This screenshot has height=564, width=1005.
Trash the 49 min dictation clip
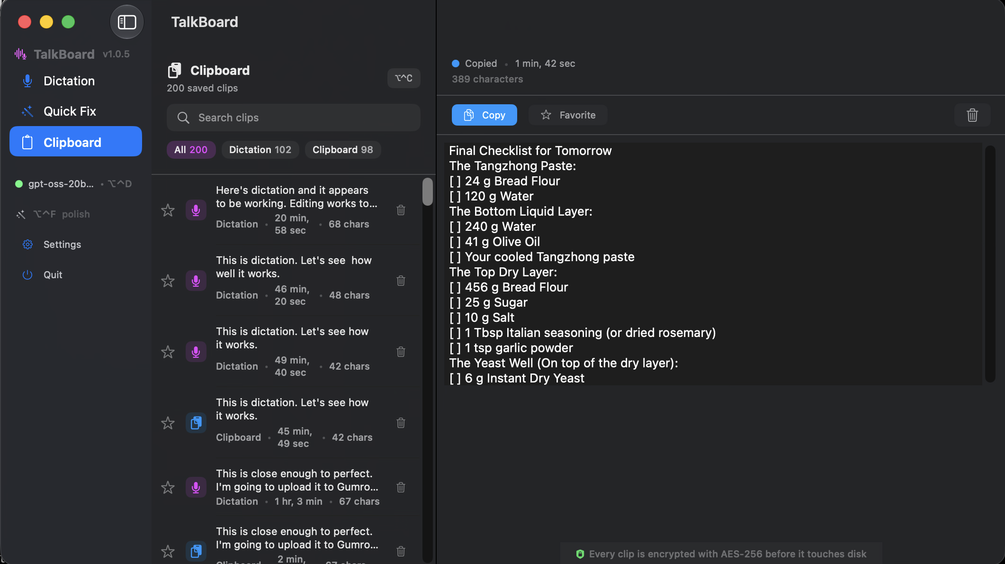(401, 352)
